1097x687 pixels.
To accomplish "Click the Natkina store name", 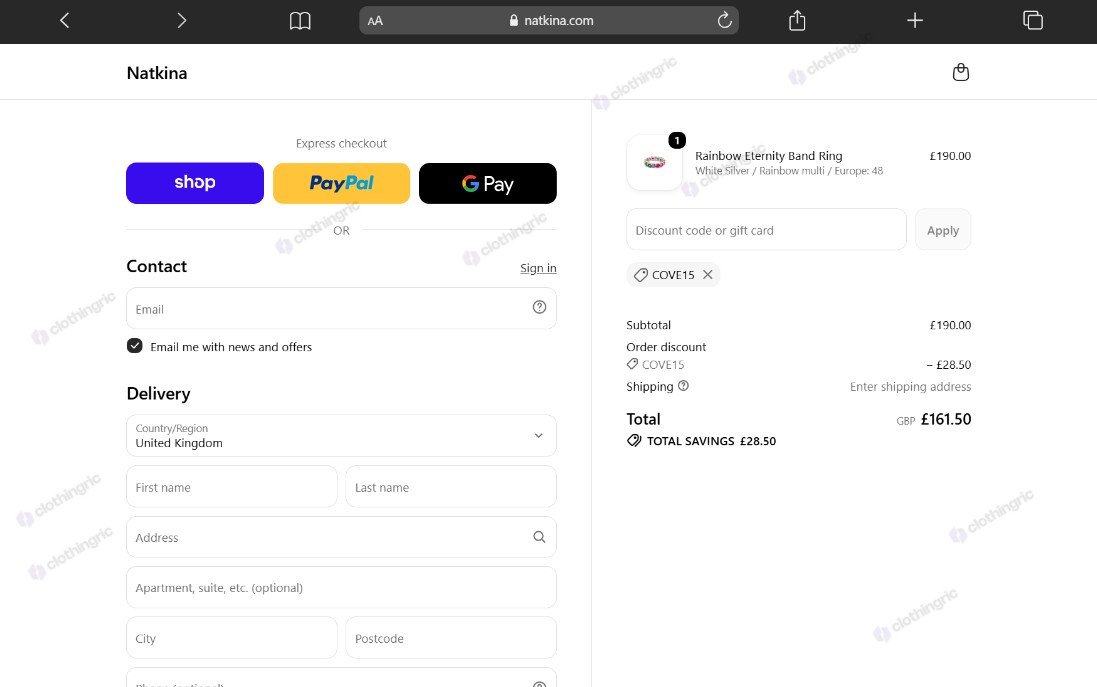I will tap(157, 73).
